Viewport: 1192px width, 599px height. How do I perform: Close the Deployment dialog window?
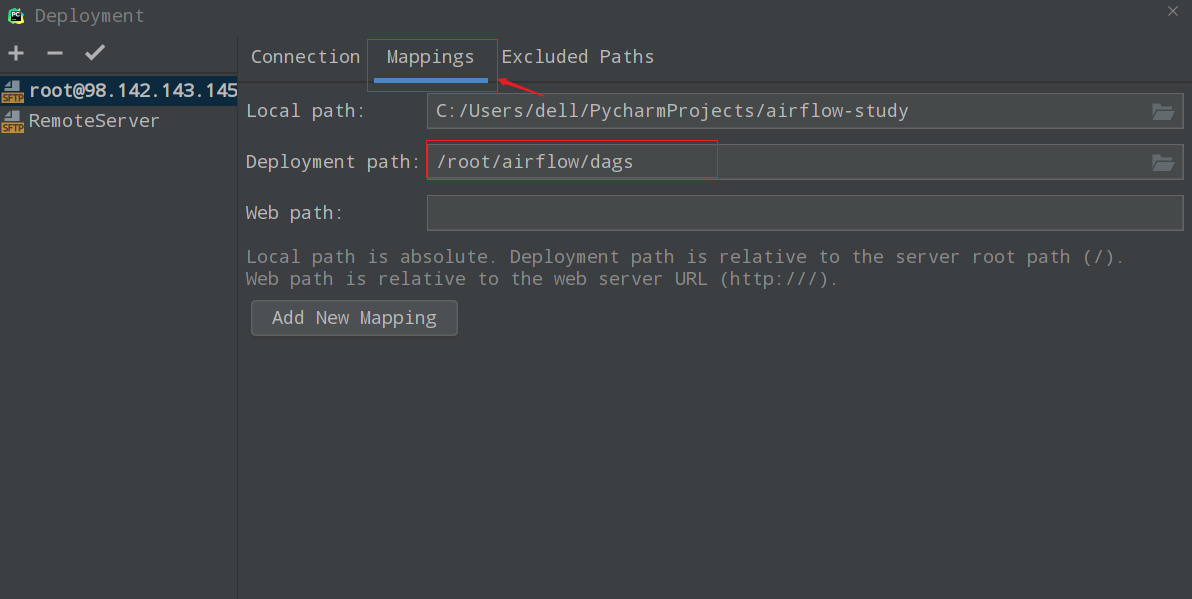tap(1173, 11)
